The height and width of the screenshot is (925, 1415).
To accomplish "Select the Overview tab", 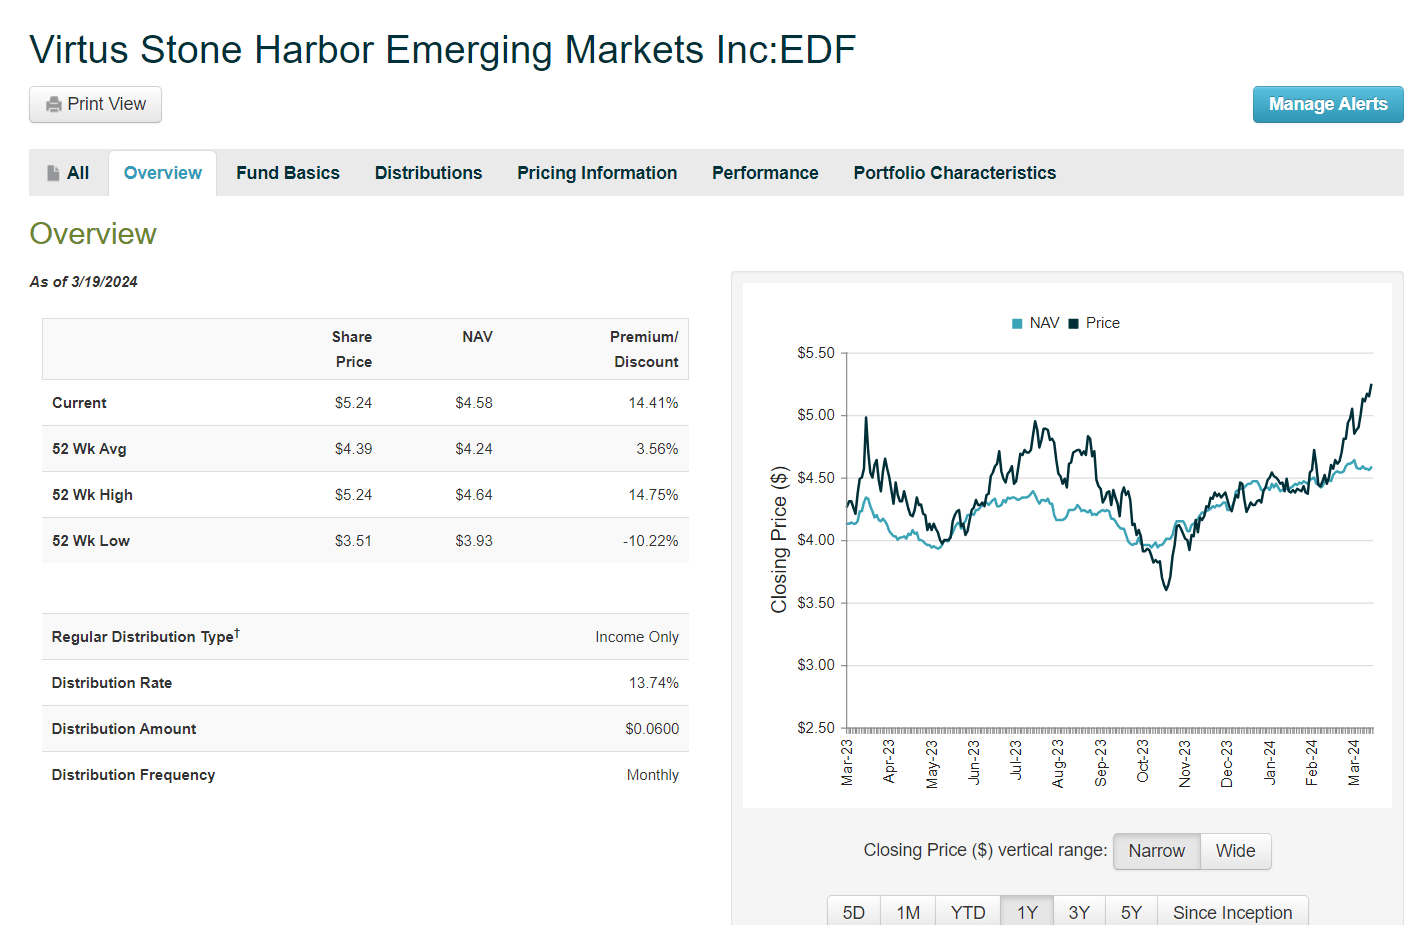I will coord(162,173).
